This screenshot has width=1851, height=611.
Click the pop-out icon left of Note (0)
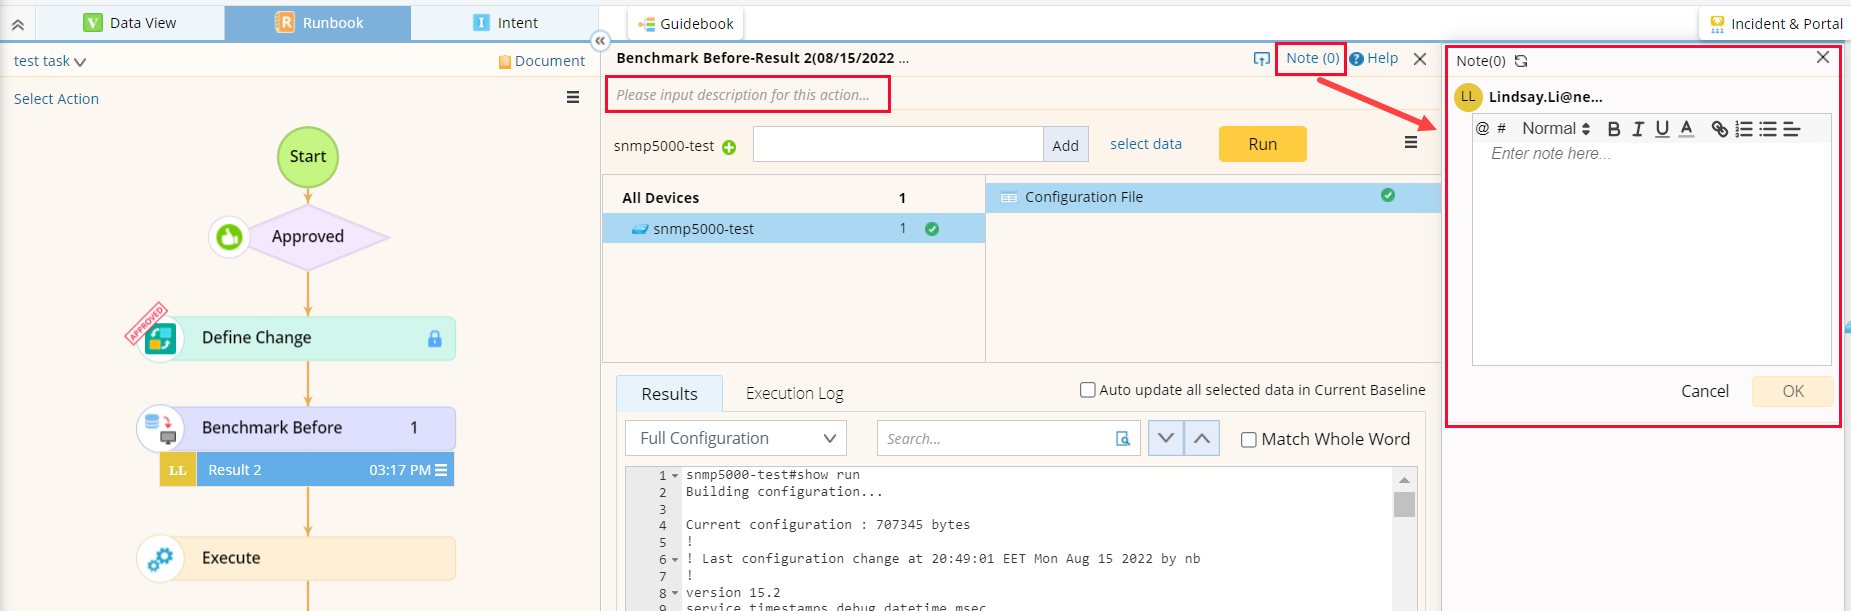pyautogui.click(x=1261, y=59)
